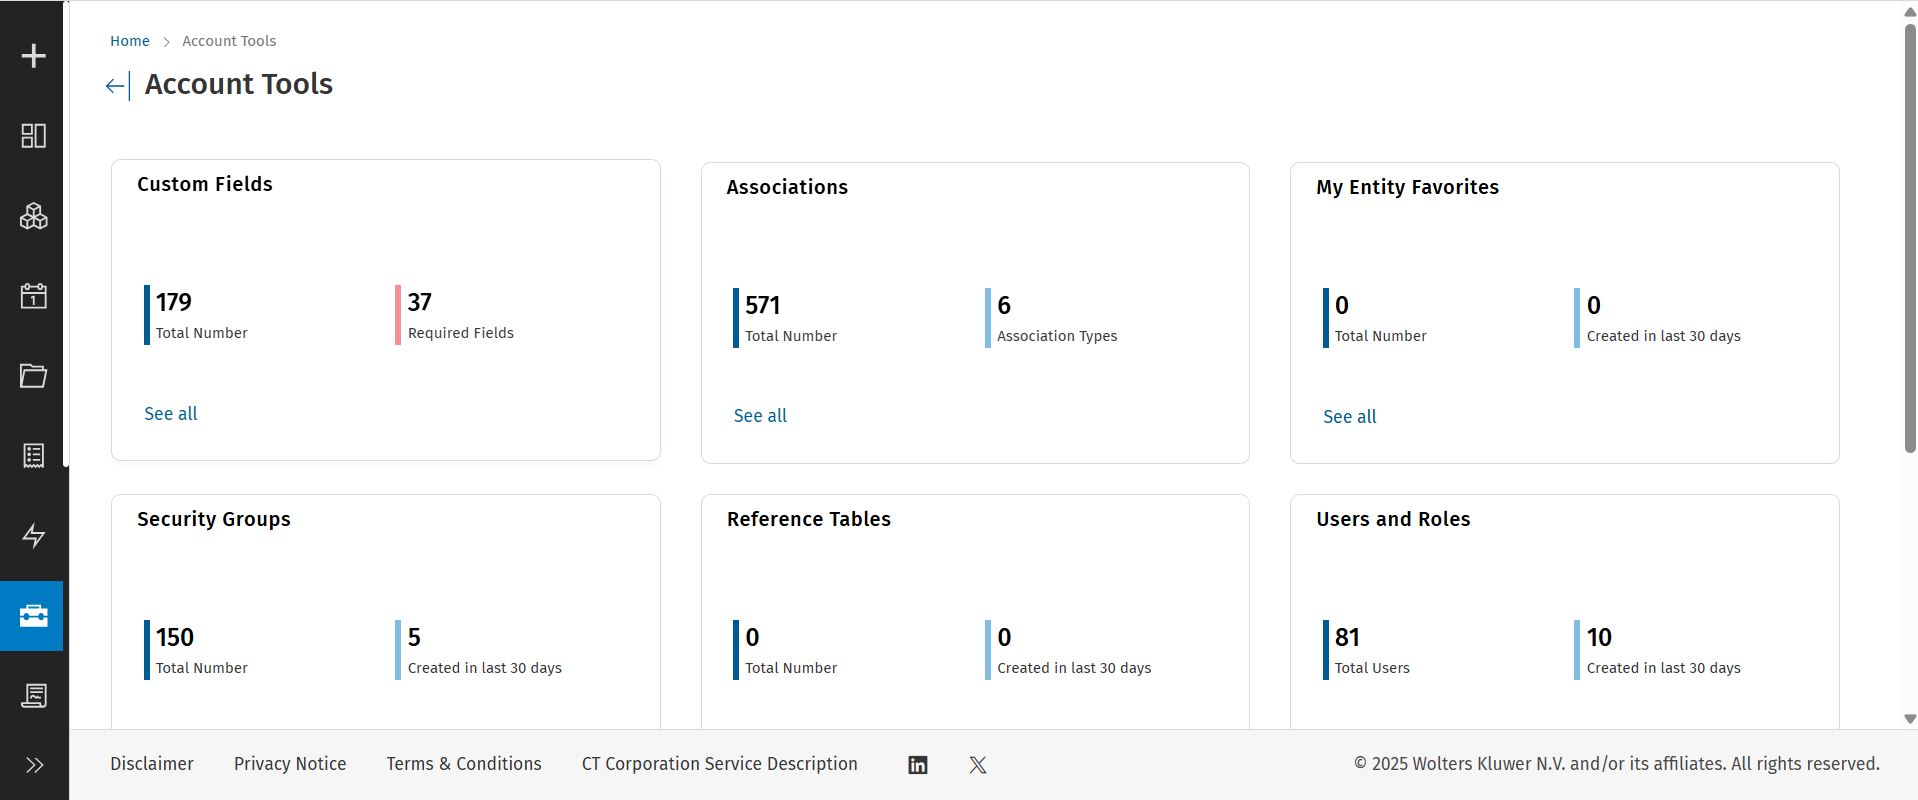
Task: Click the Reference Tables card title
Action: click(809, 519)
